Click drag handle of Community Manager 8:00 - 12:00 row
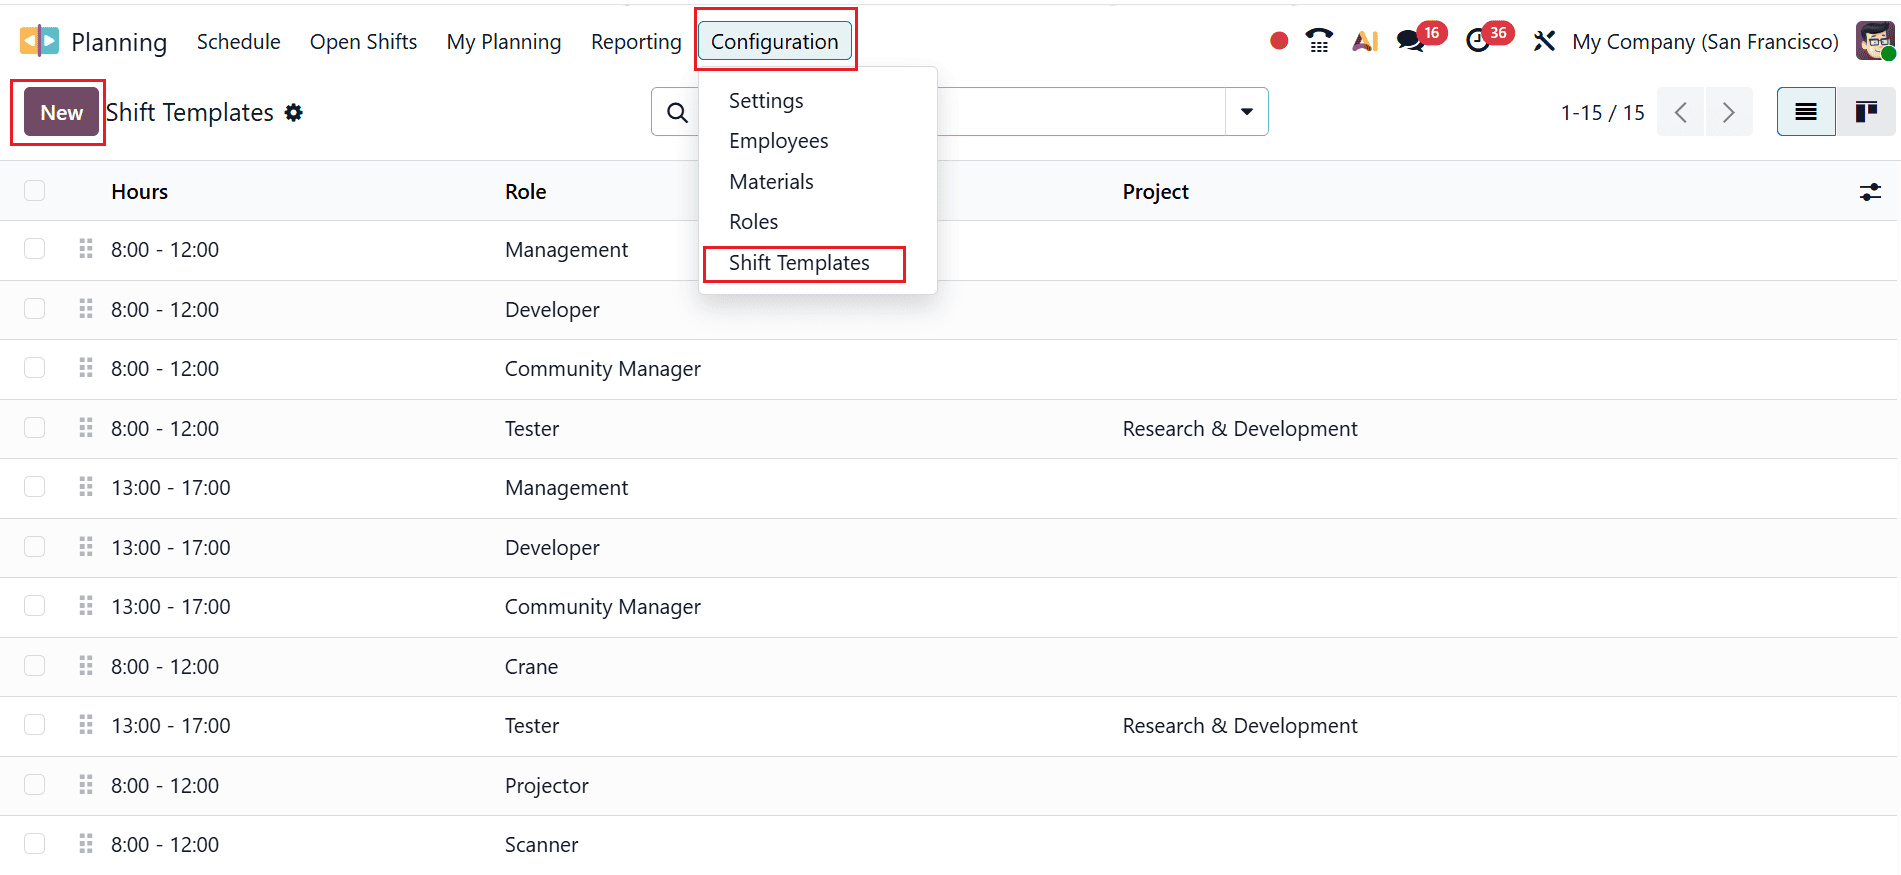Image resolution: width=1901 pixels, height=875 pixels. click(x=86, y=368)
